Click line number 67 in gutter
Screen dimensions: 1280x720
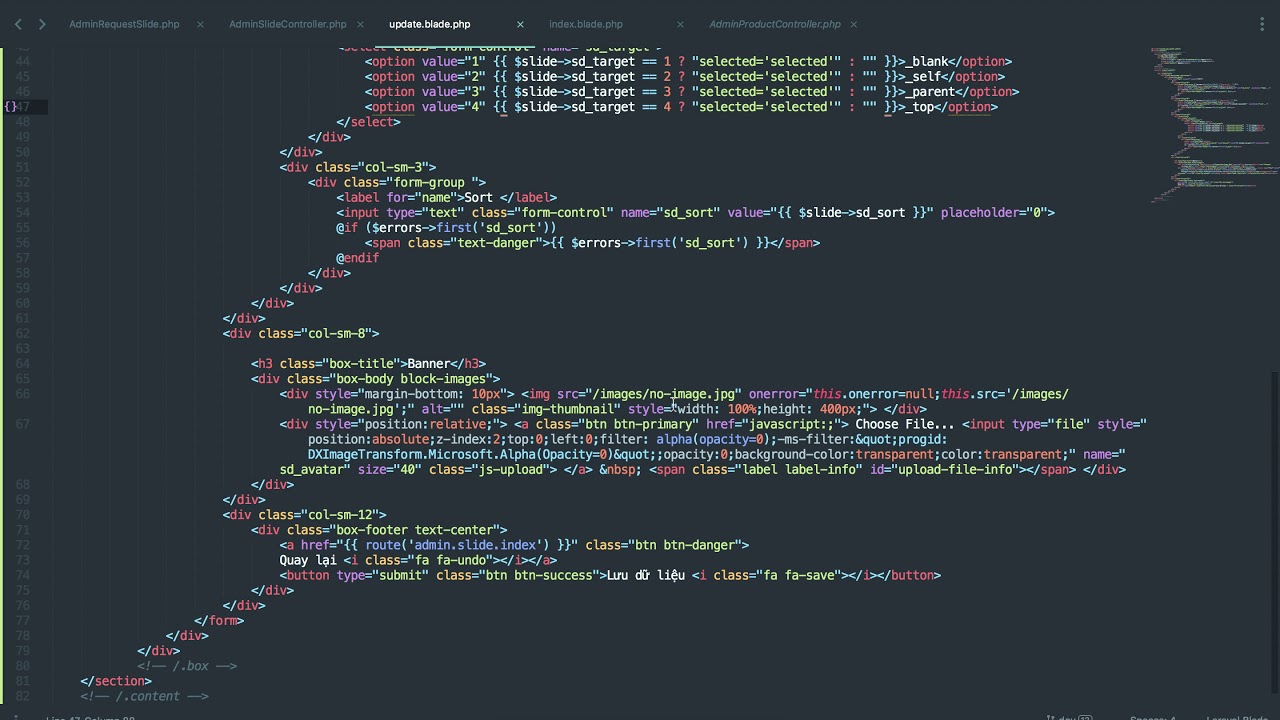tap(23, 424)
